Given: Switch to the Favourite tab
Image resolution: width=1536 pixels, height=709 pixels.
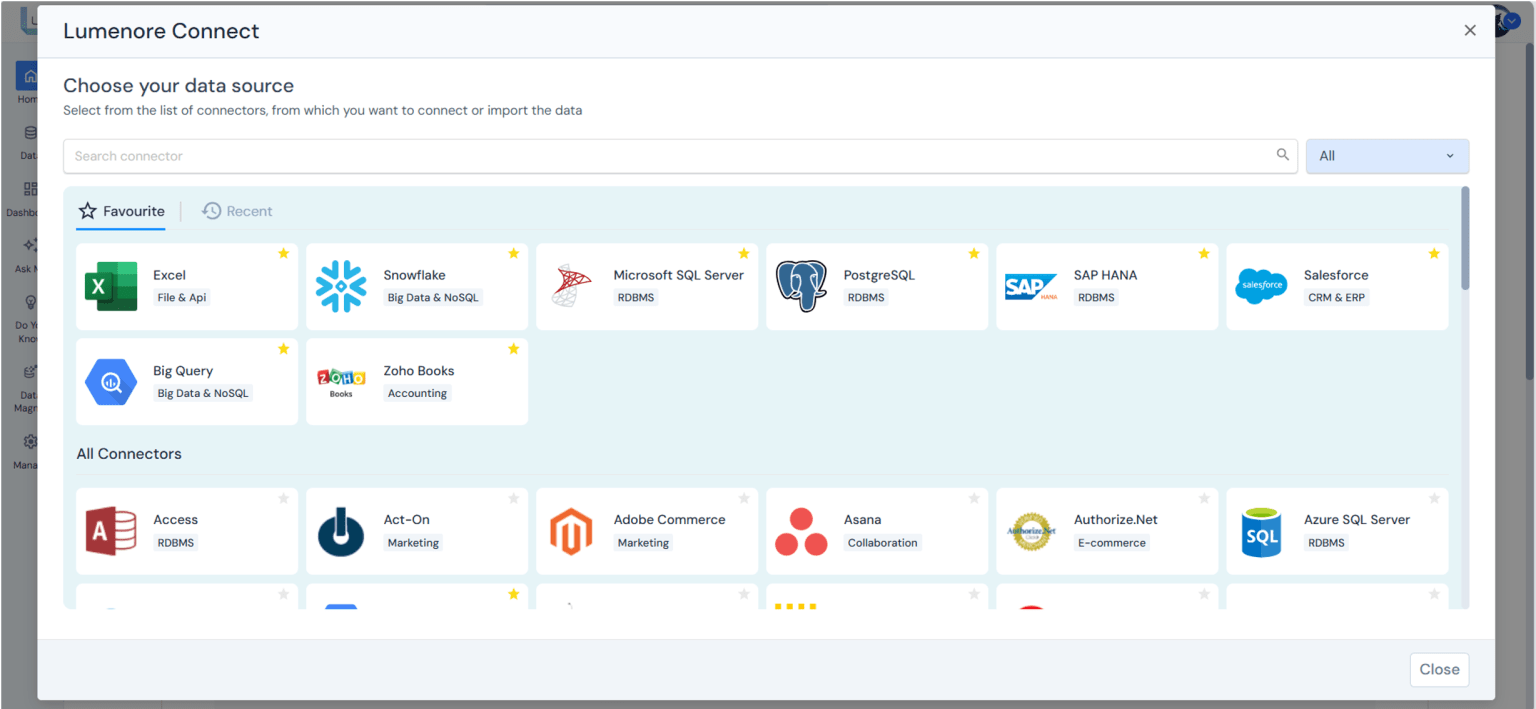Looking at the screenshot, I should coord(121,211).
